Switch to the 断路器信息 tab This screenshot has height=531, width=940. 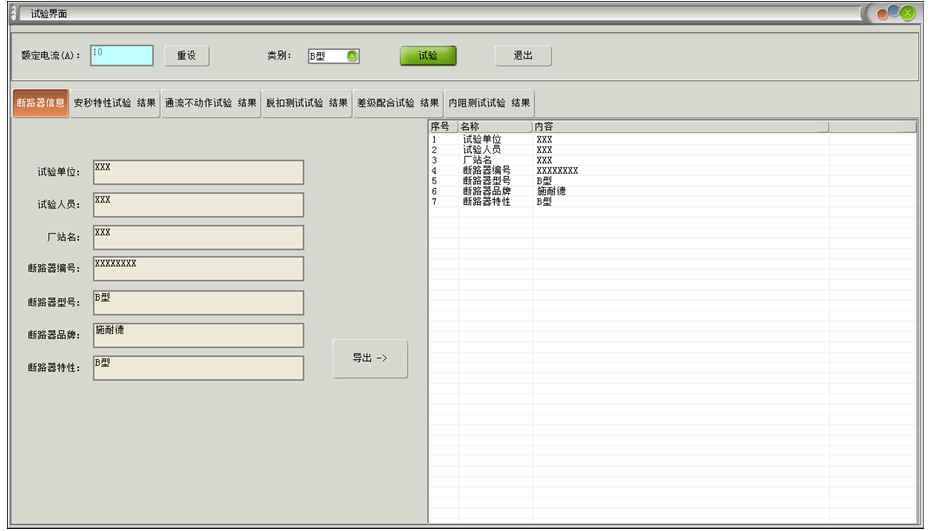click(41, 103)
